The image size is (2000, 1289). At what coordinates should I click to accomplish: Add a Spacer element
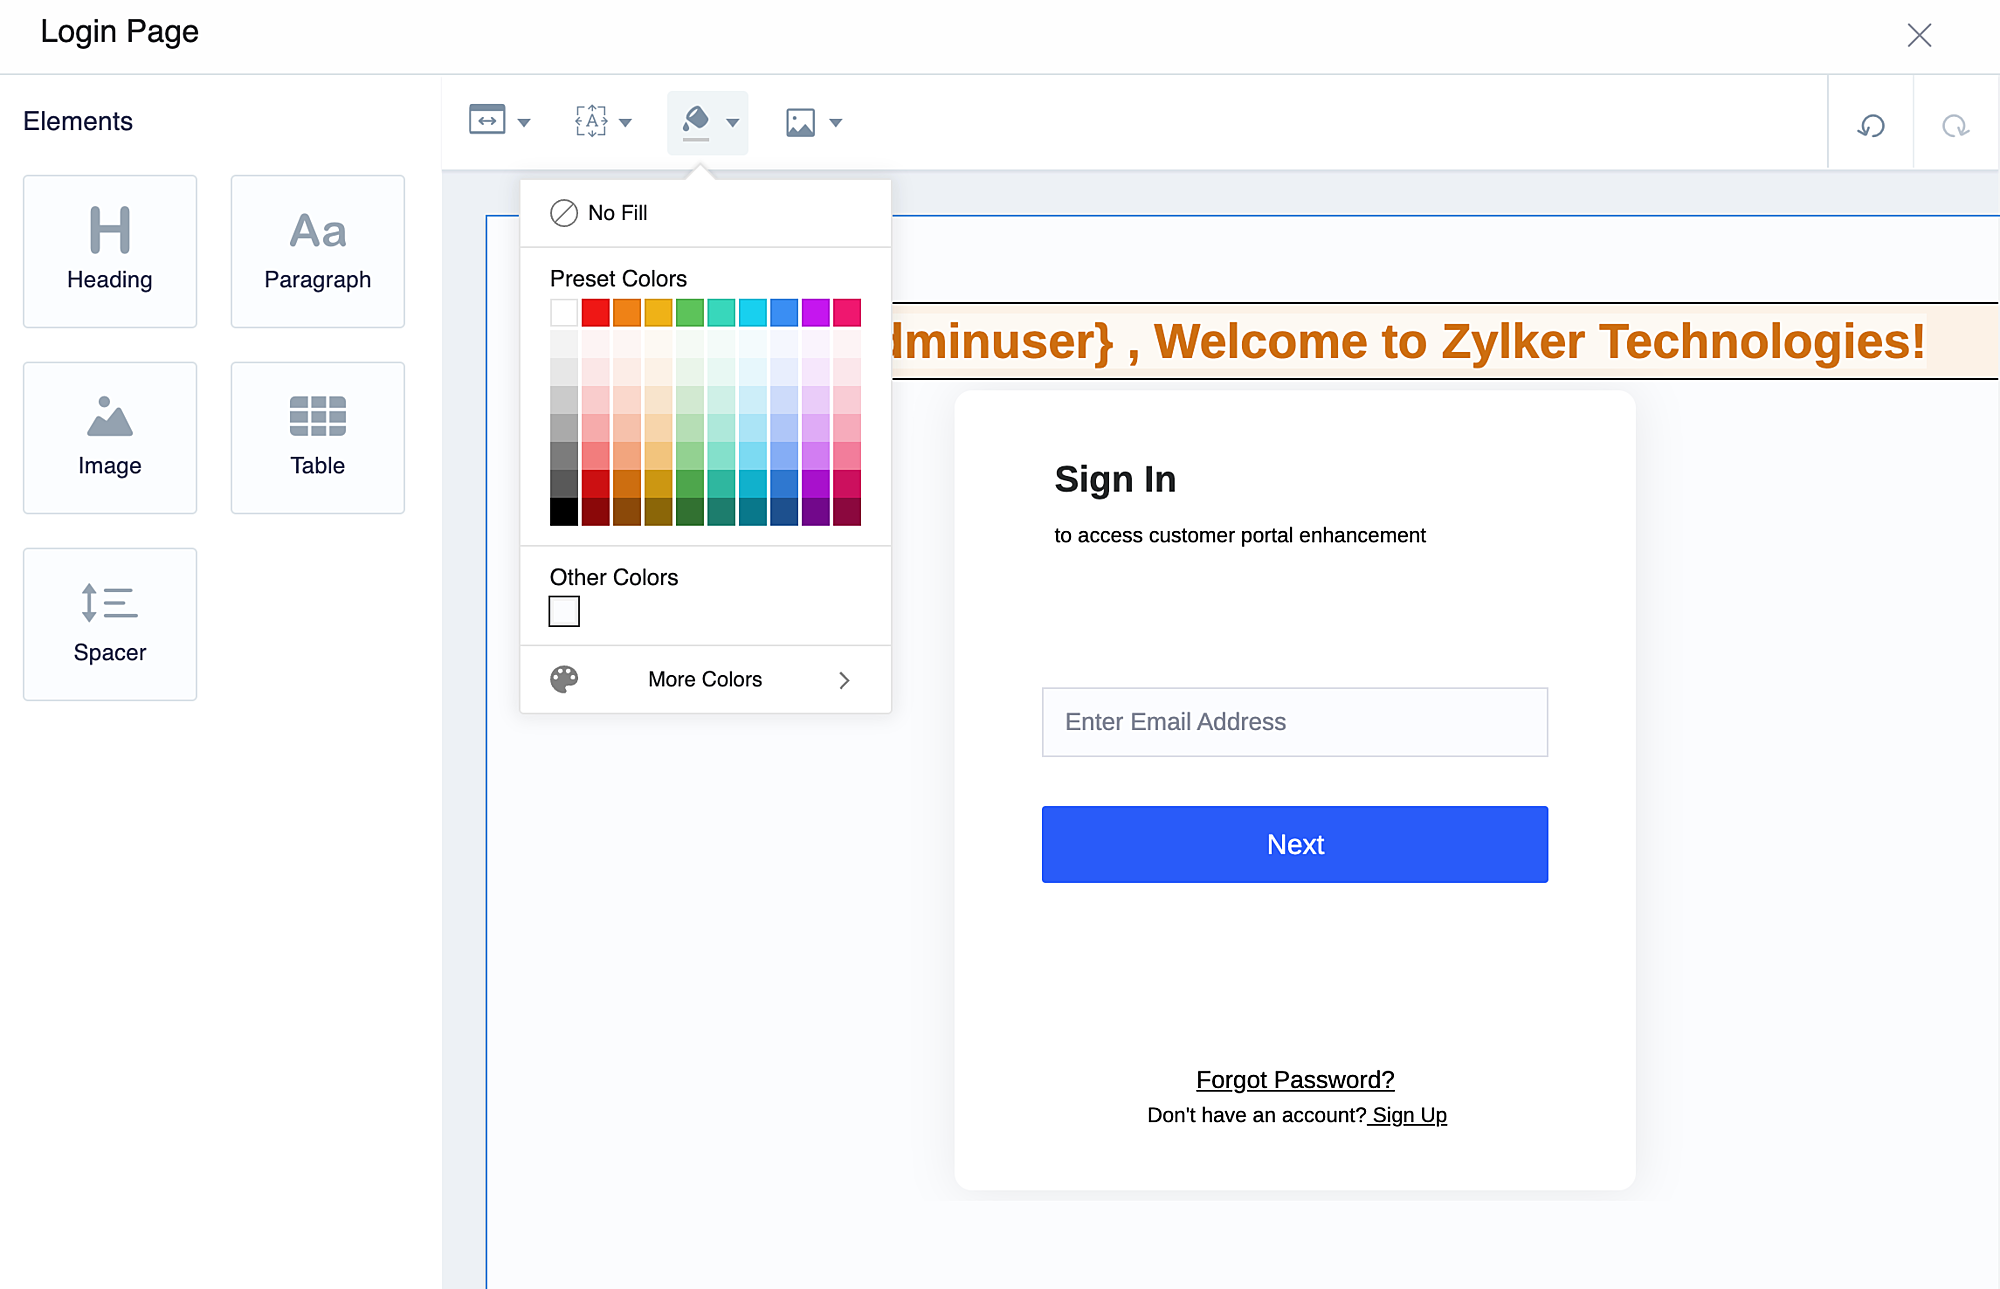point(110,624)
